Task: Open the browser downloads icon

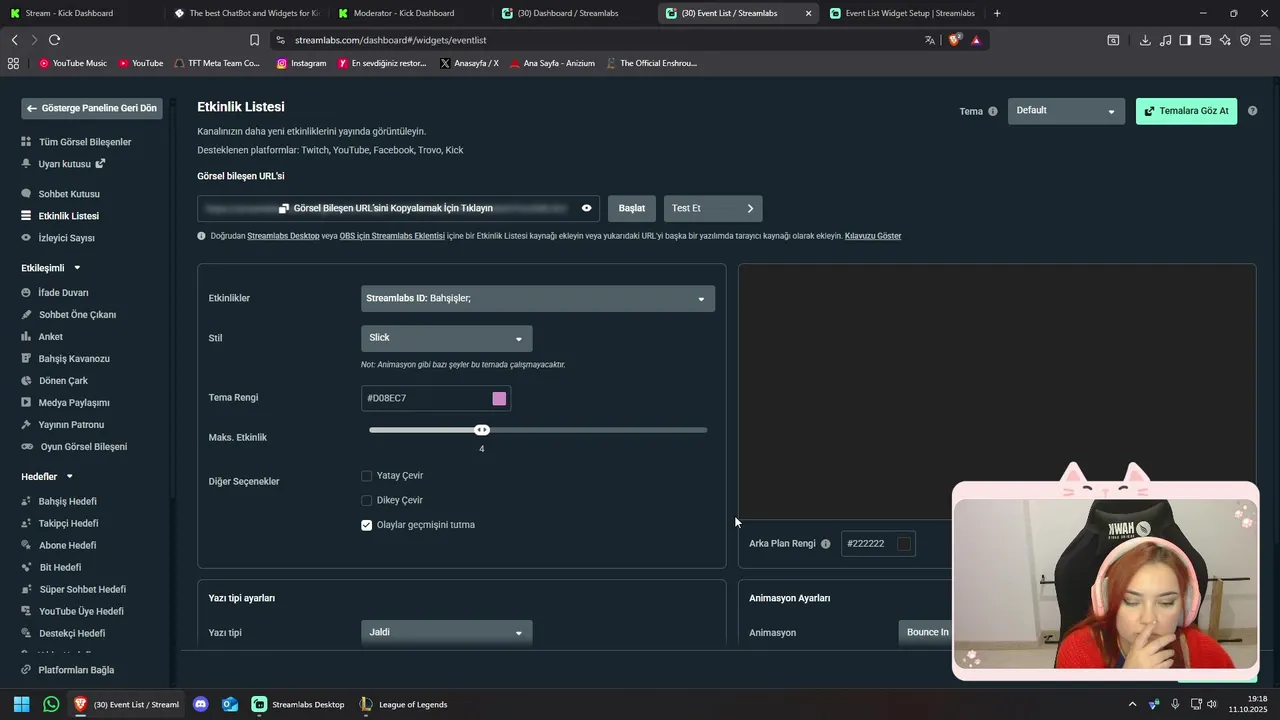Action: (1145, 40)
